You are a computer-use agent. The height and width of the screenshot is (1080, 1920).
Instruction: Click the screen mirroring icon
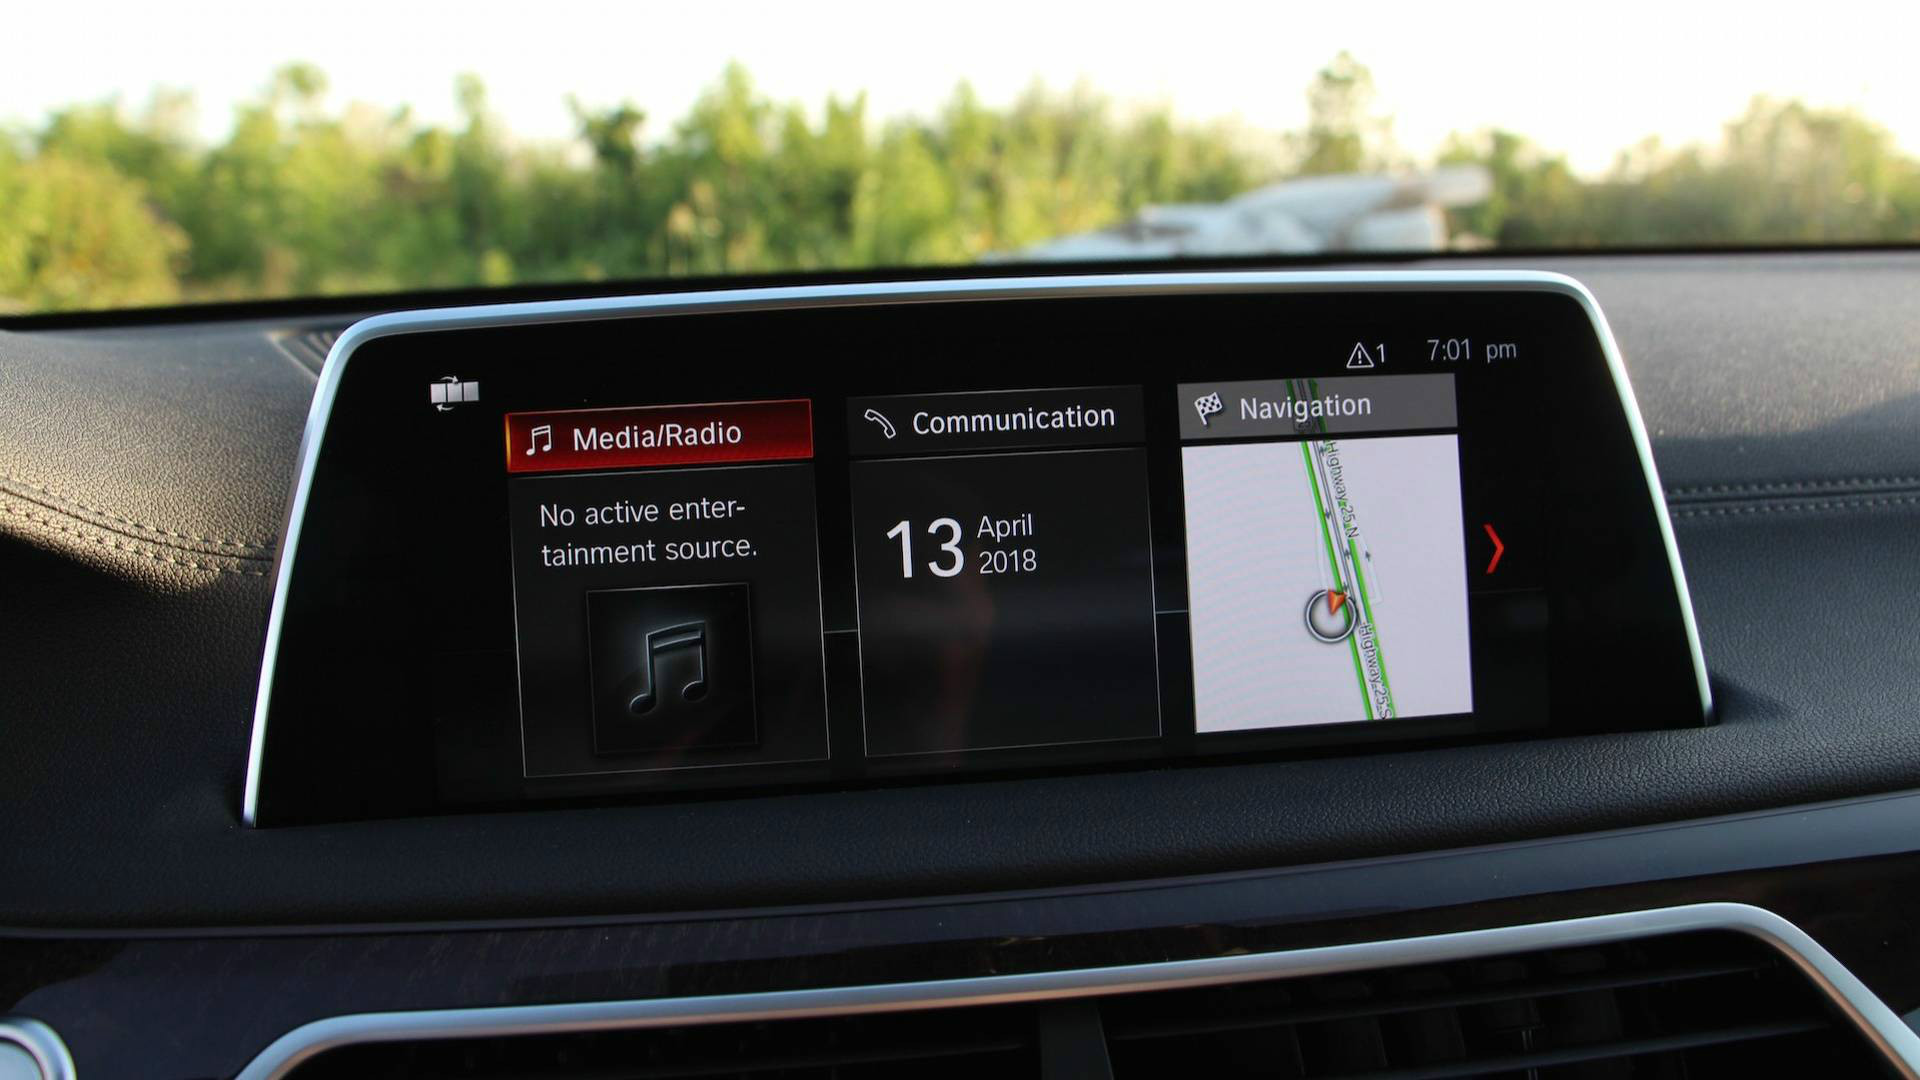pyautogui.click(x=452, y=390)
